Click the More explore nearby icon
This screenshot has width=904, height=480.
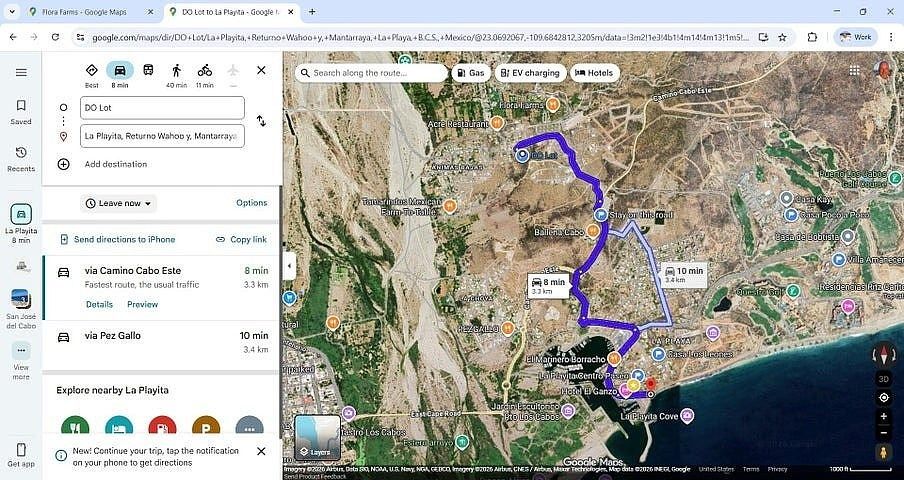point(250,425)
